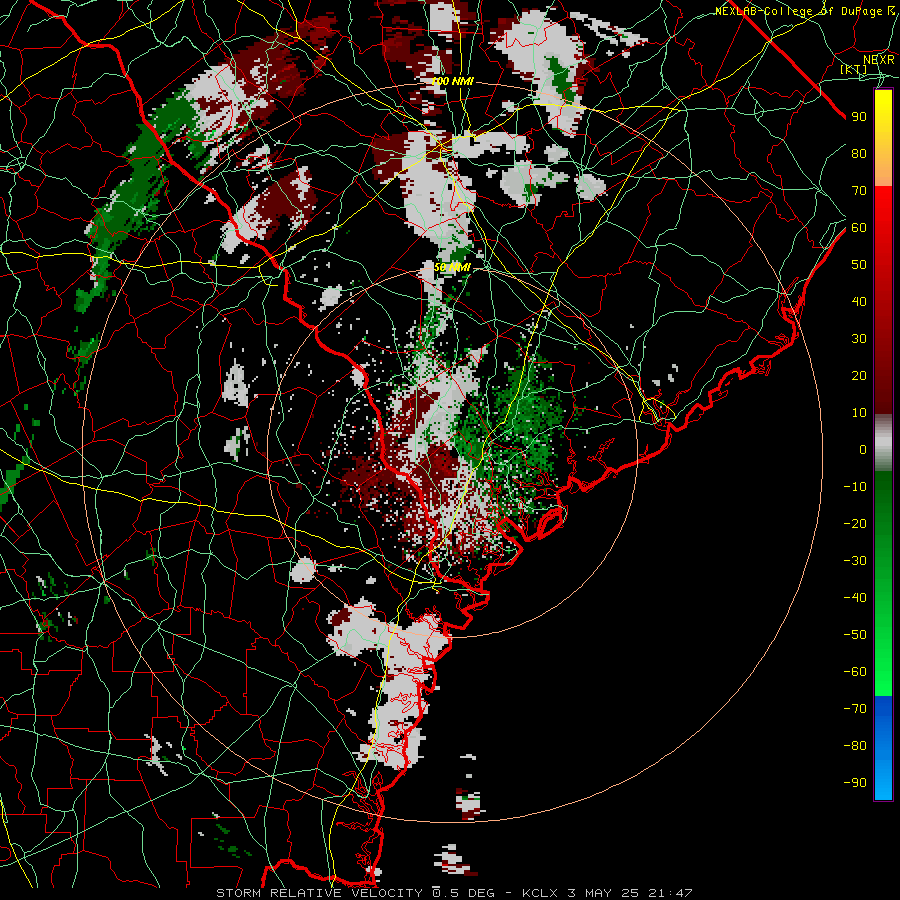Image resolution: width=900 pixels, height=900 pixels.
Task: Select the 30 value on velocity scale
Action: 859,339
